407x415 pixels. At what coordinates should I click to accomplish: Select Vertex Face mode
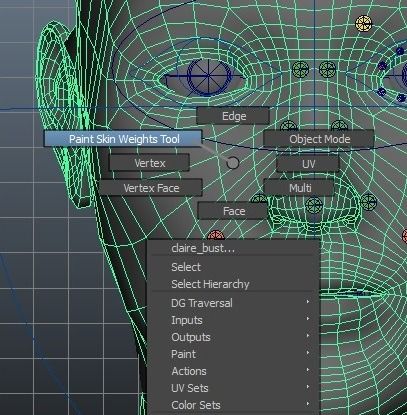pyautogui.click(x=151, y=188)
